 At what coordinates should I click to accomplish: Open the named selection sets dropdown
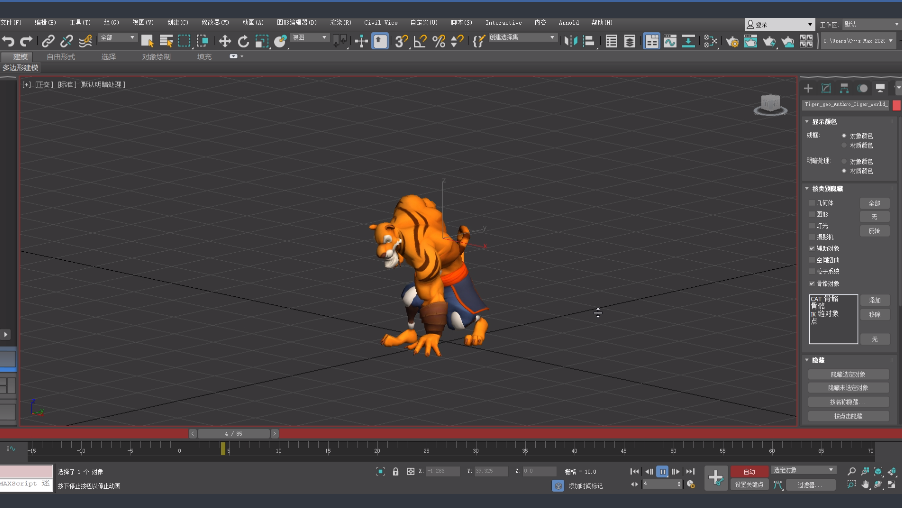[x=523, y=38]
